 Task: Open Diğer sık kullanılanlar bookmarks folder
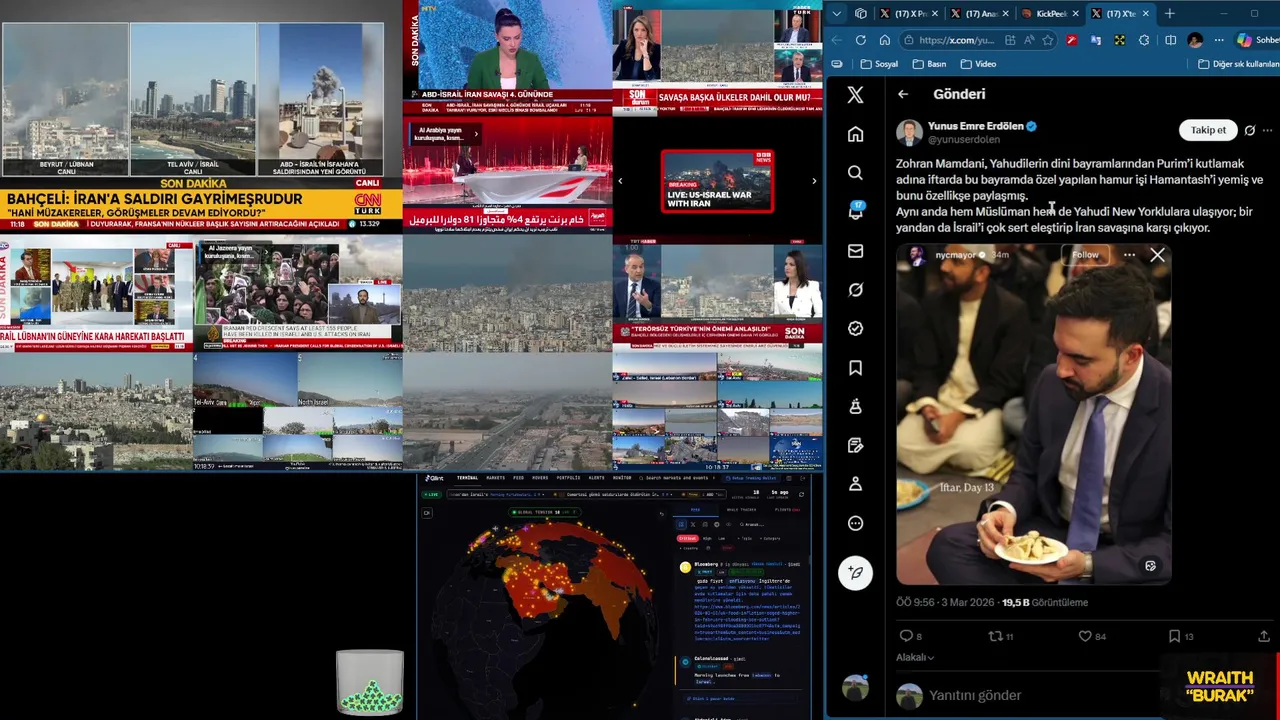(1238, 64)
